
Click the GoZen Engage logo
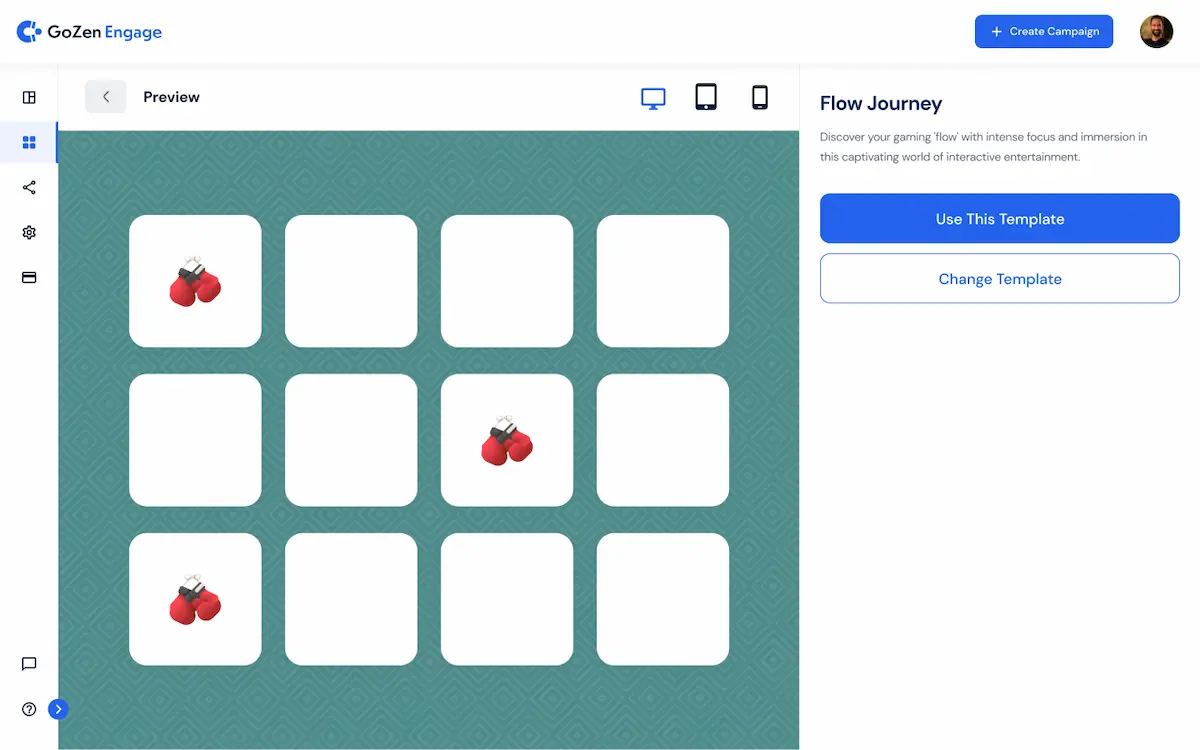89,31
